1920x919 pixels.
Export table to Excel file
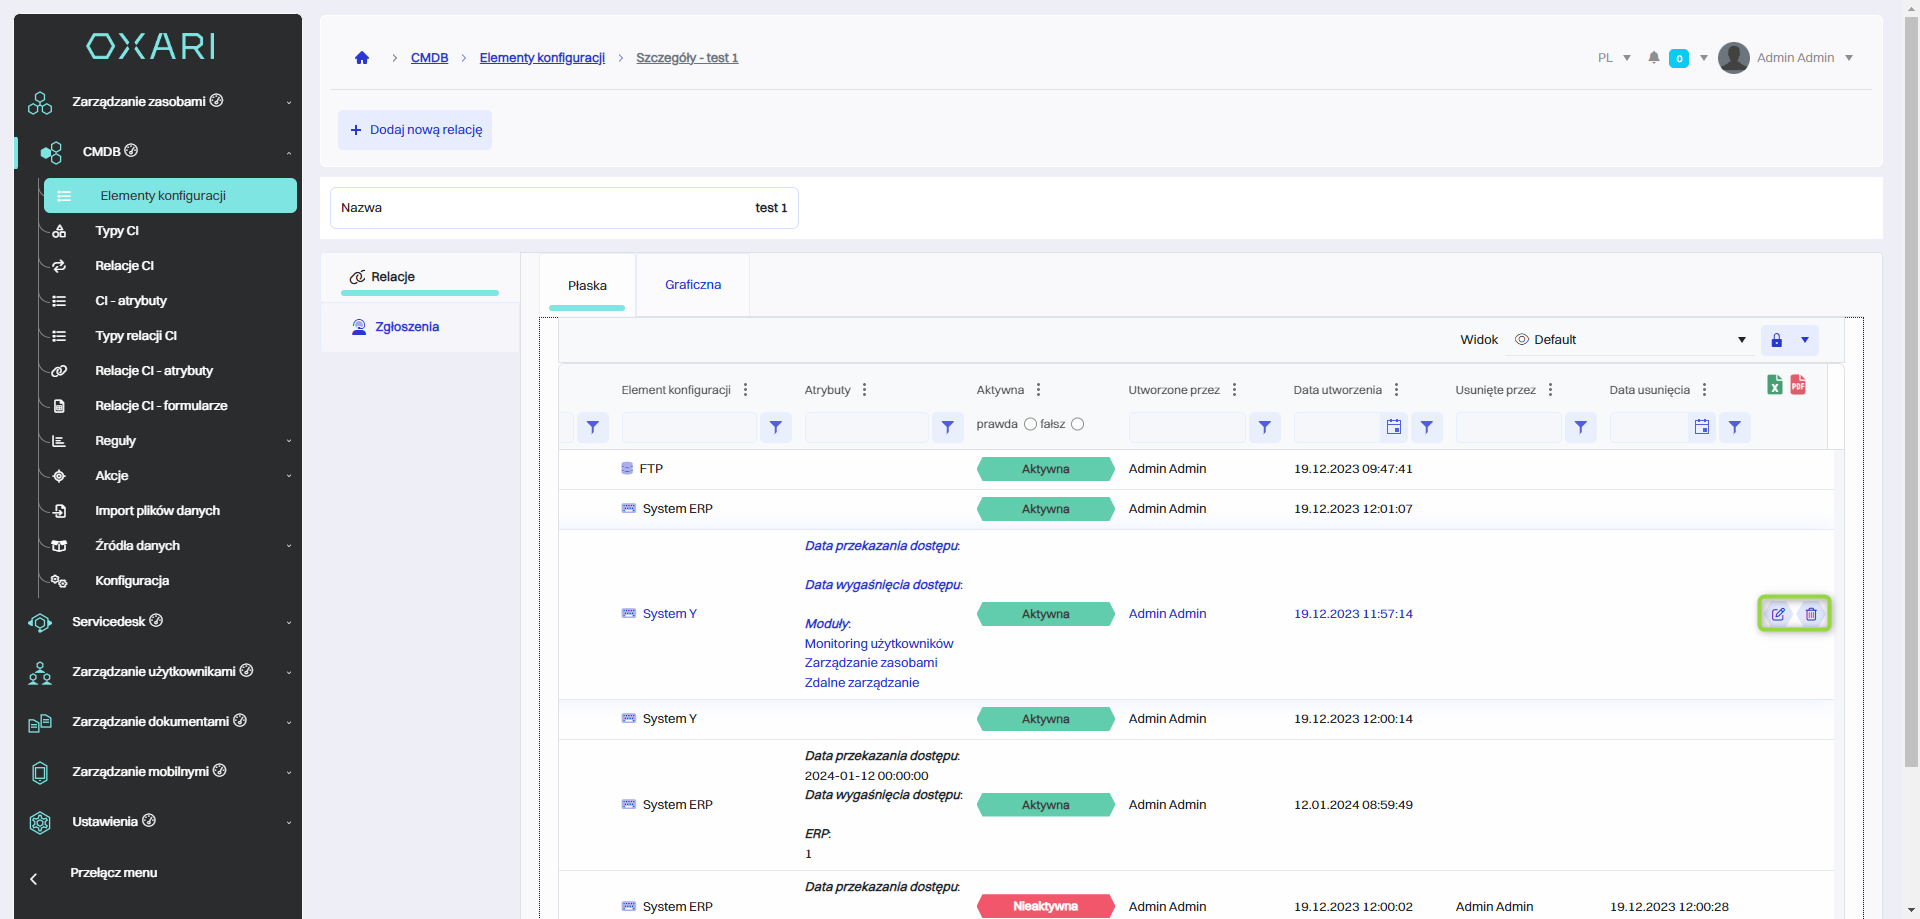pyautogui.click(x=1774, y=385)
